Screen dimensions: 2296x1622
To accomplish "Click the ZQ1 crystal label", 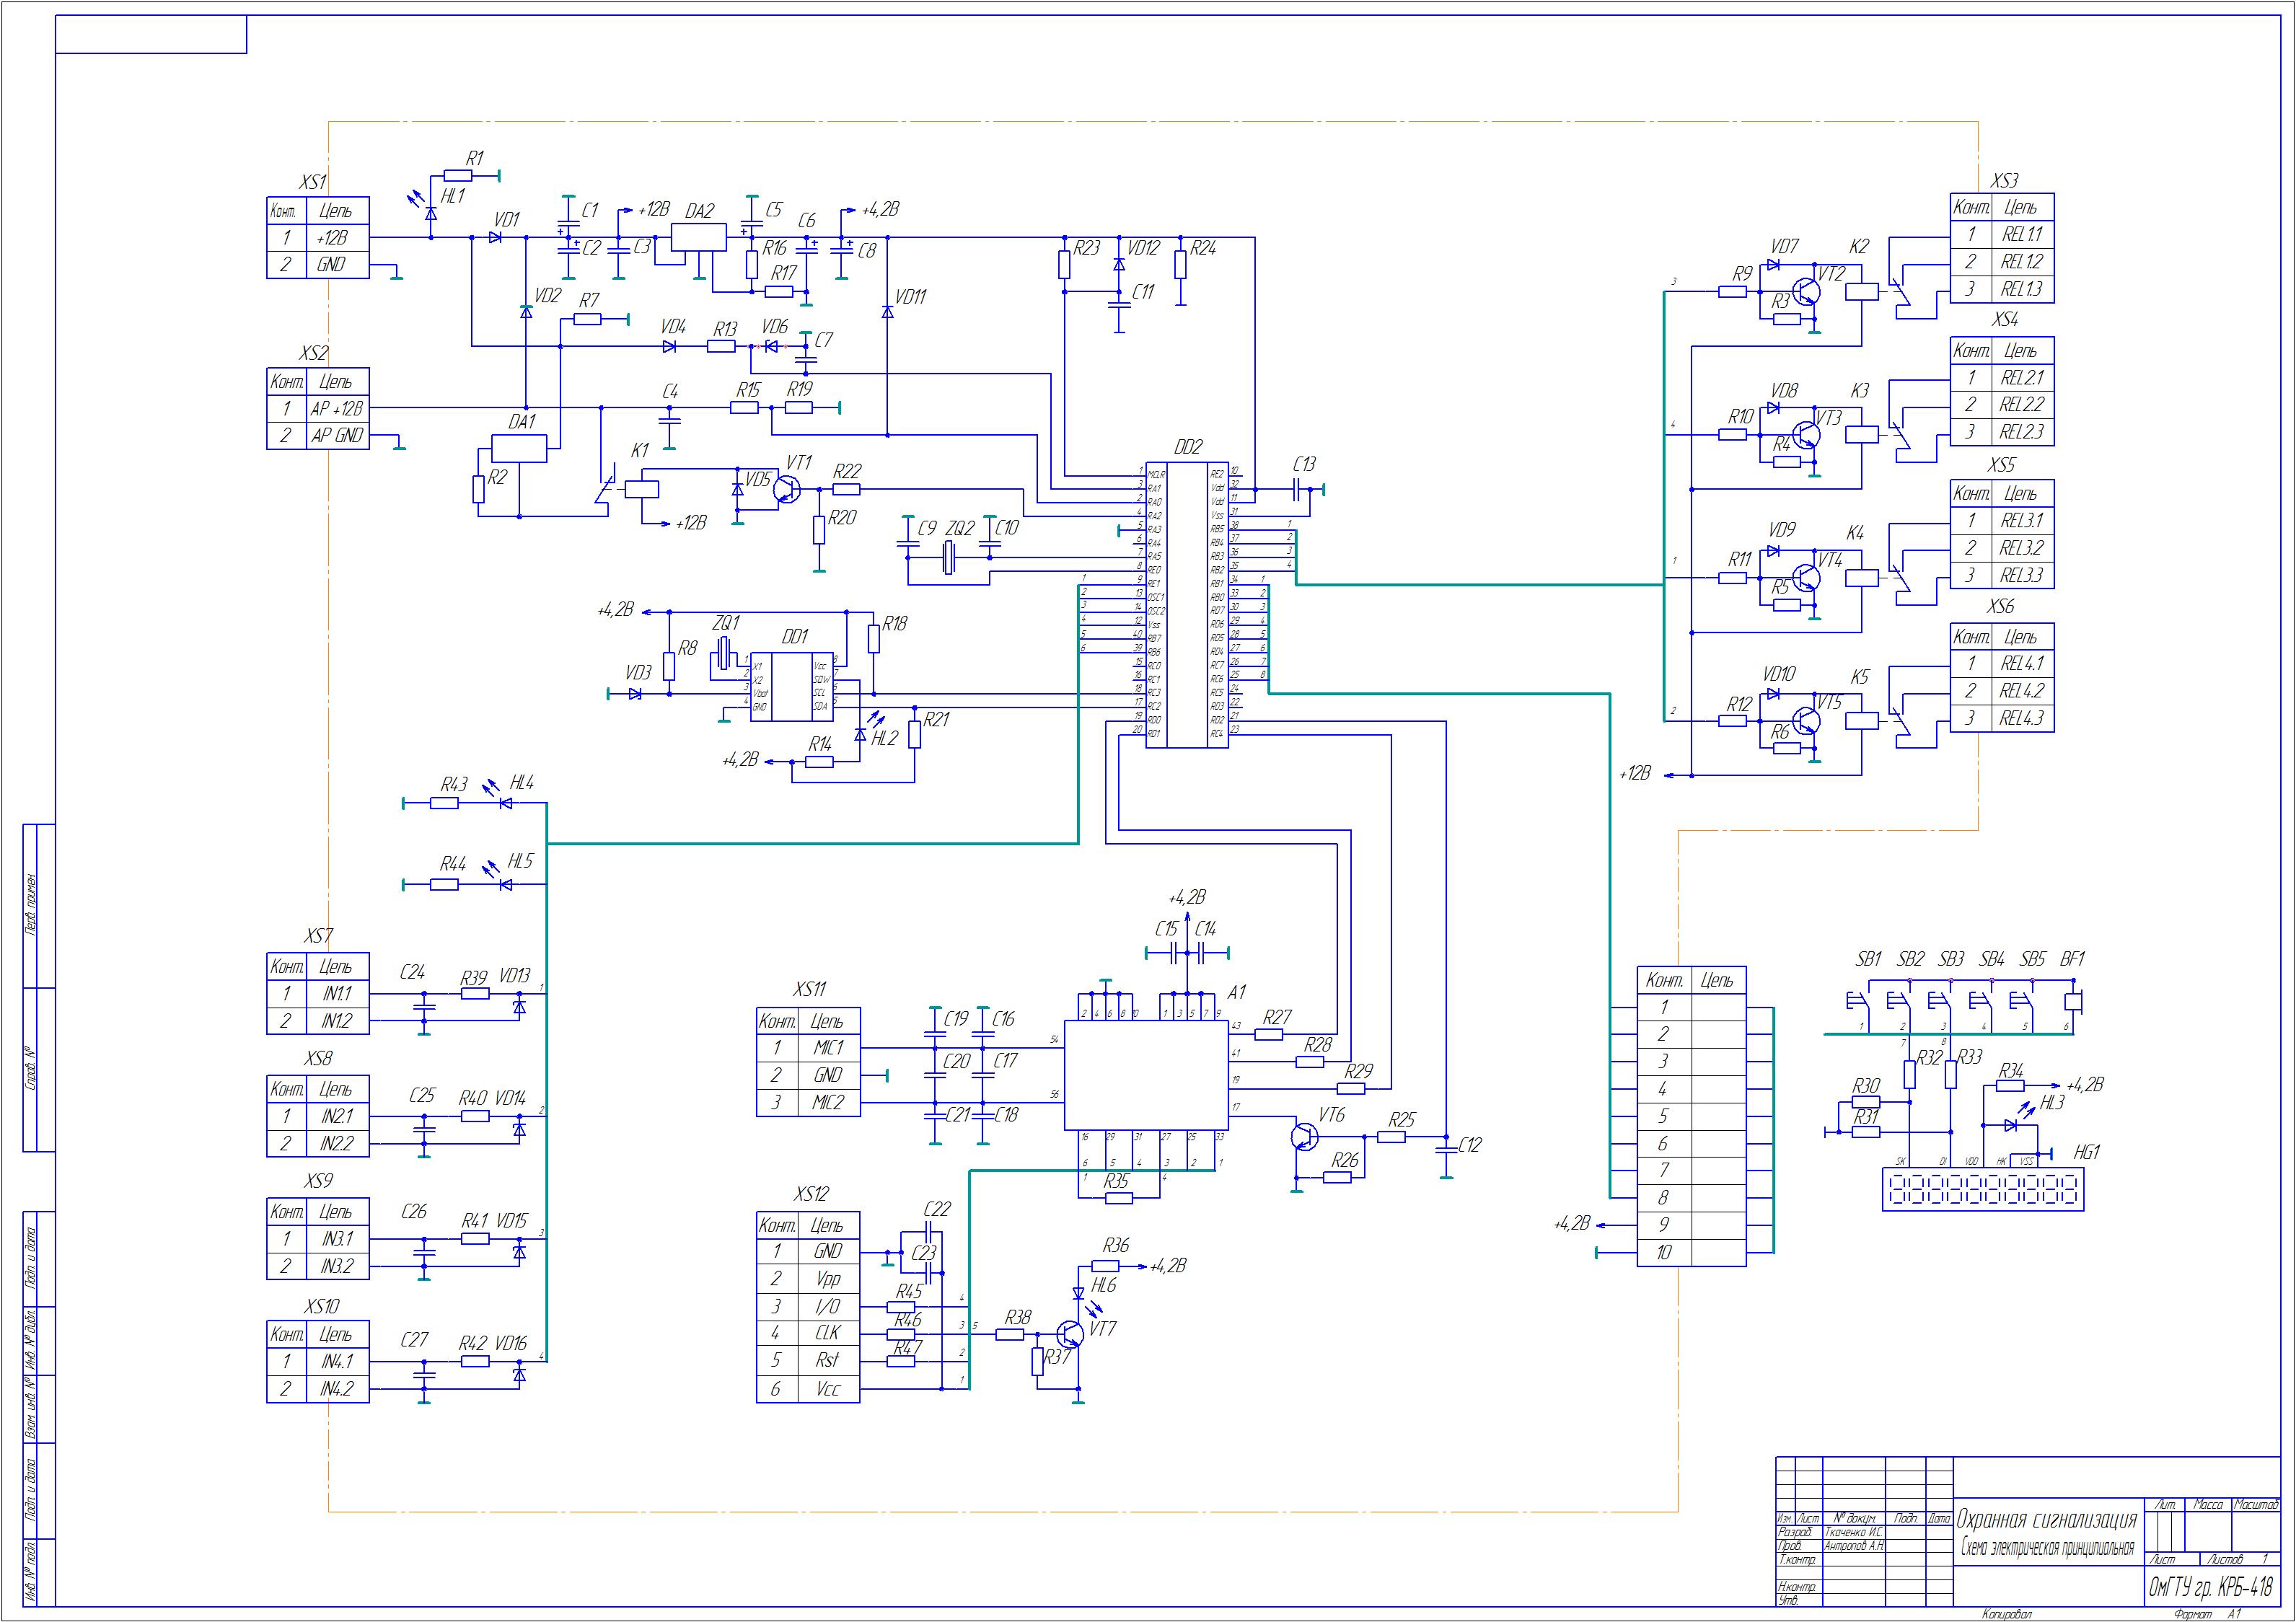I will [726, 623].
